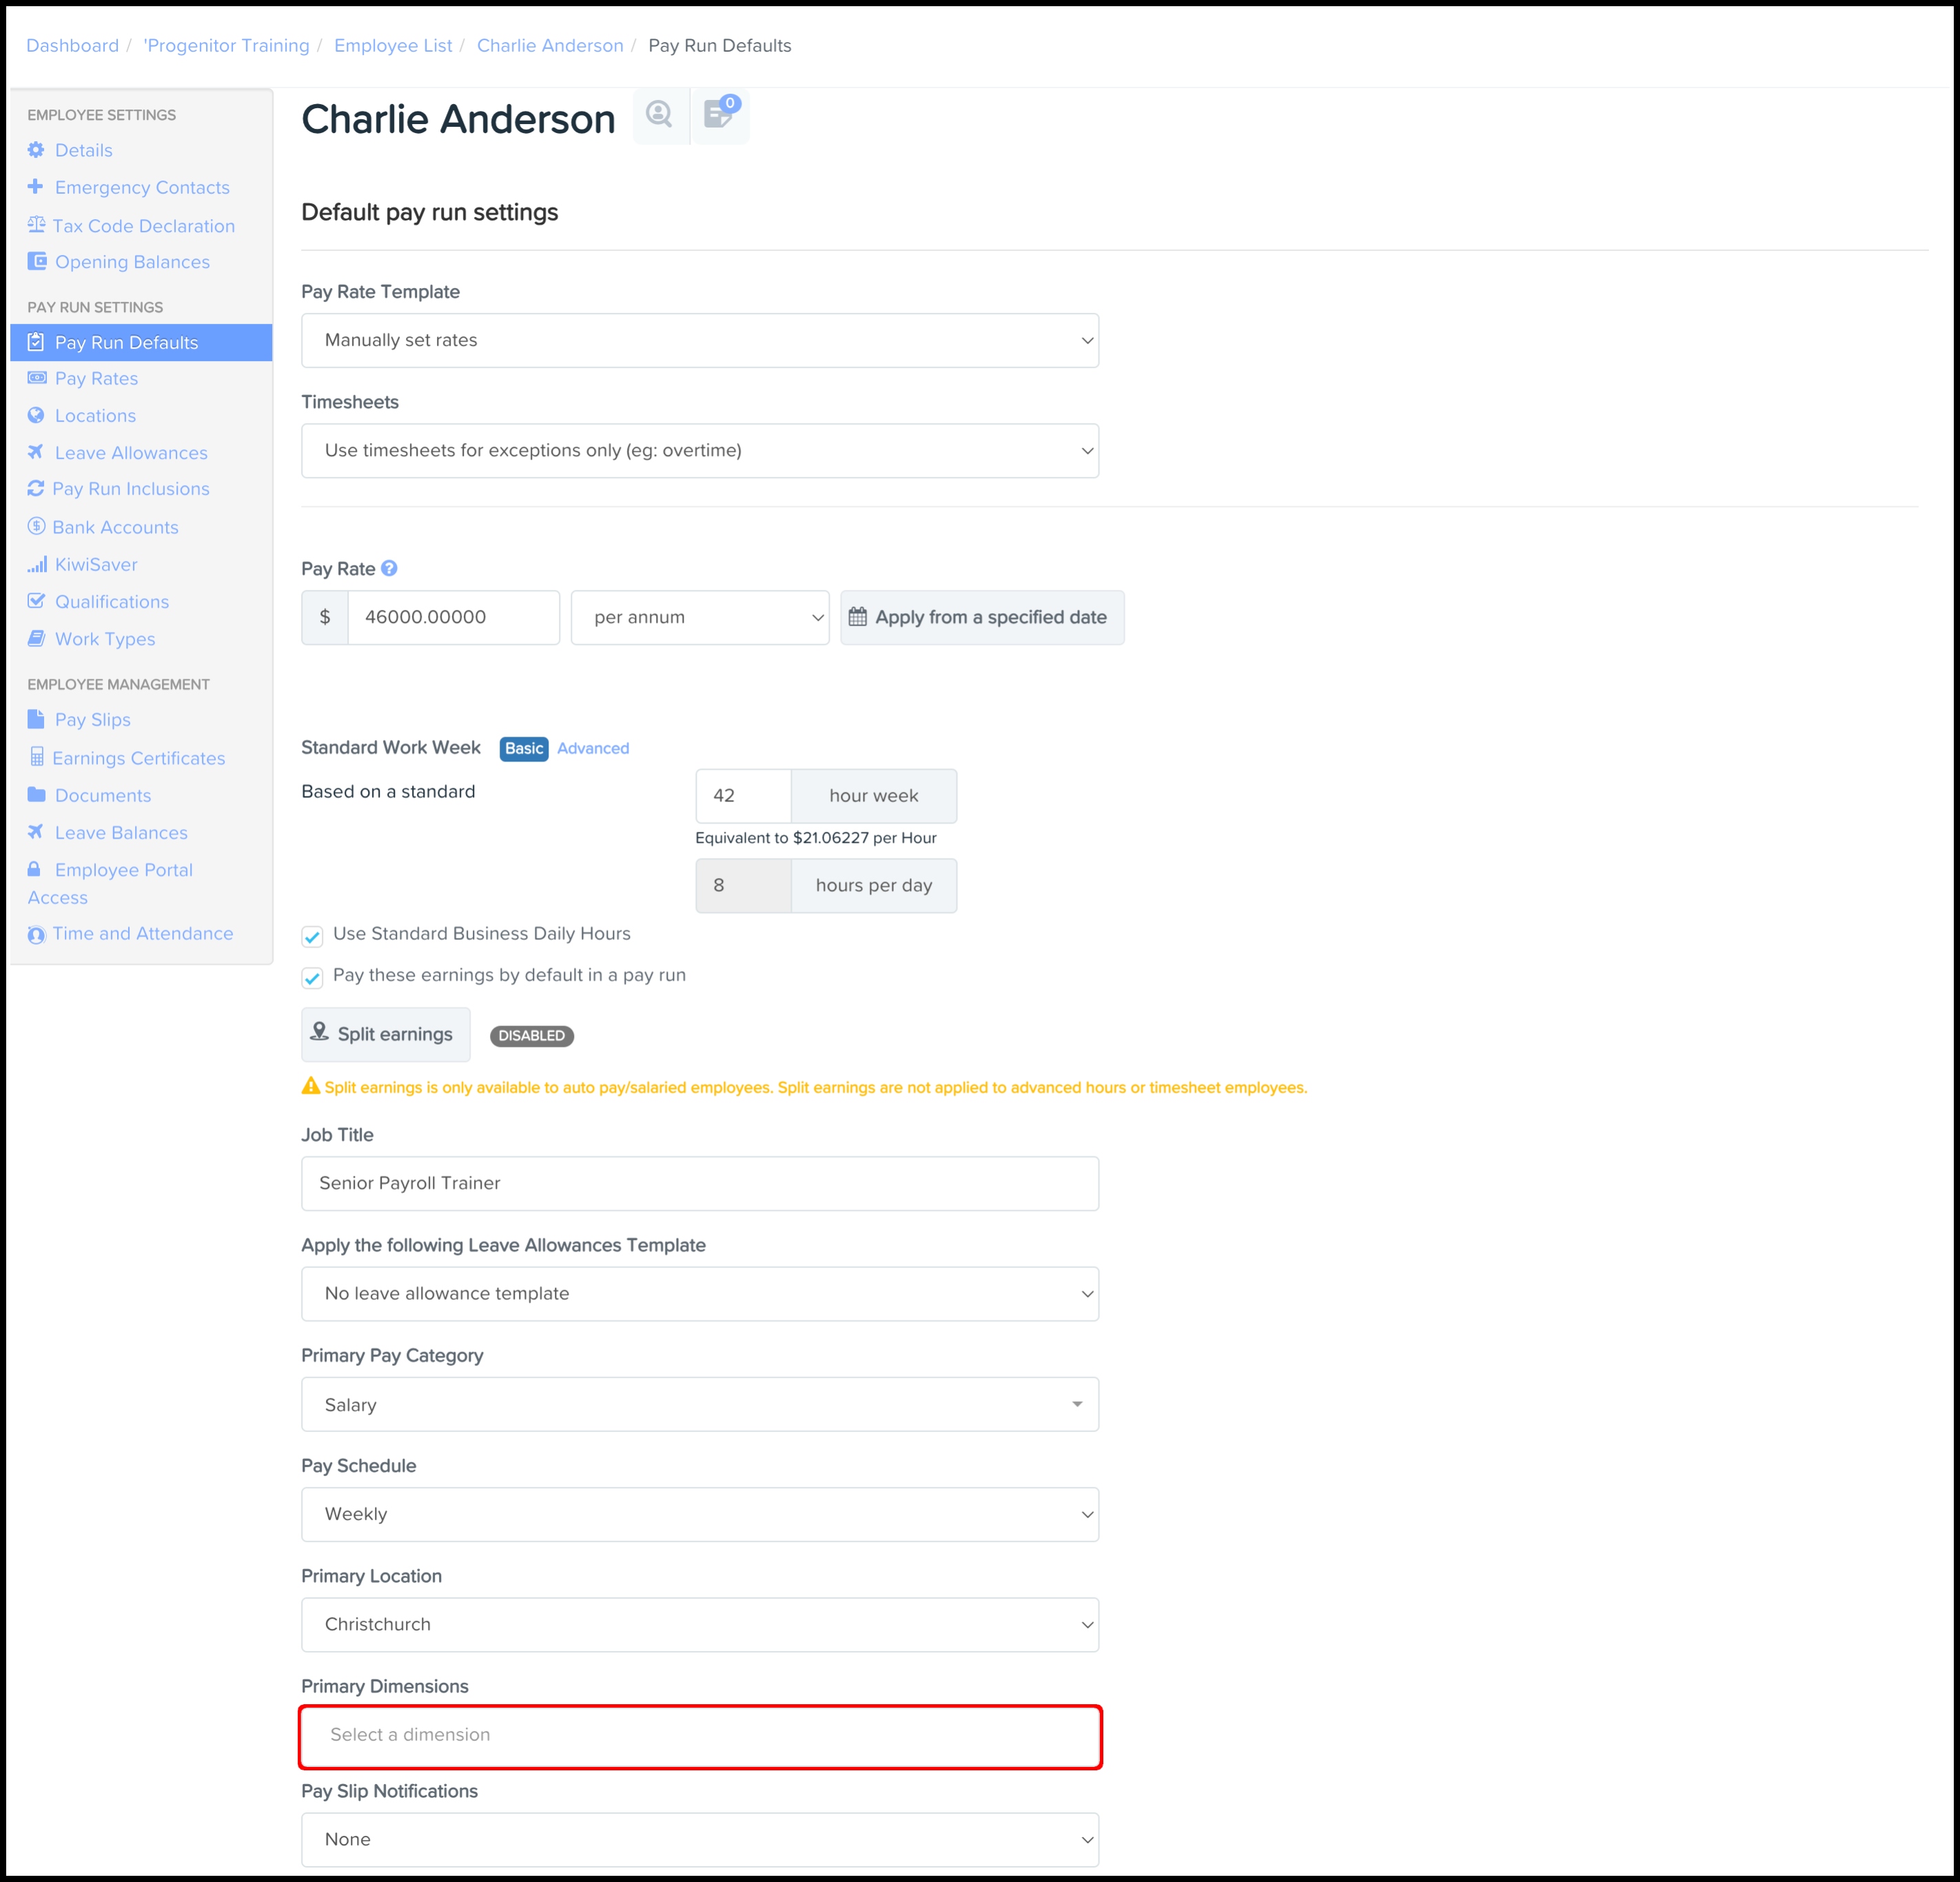Open Pay Rates in sidebar menu

point(96,379)
